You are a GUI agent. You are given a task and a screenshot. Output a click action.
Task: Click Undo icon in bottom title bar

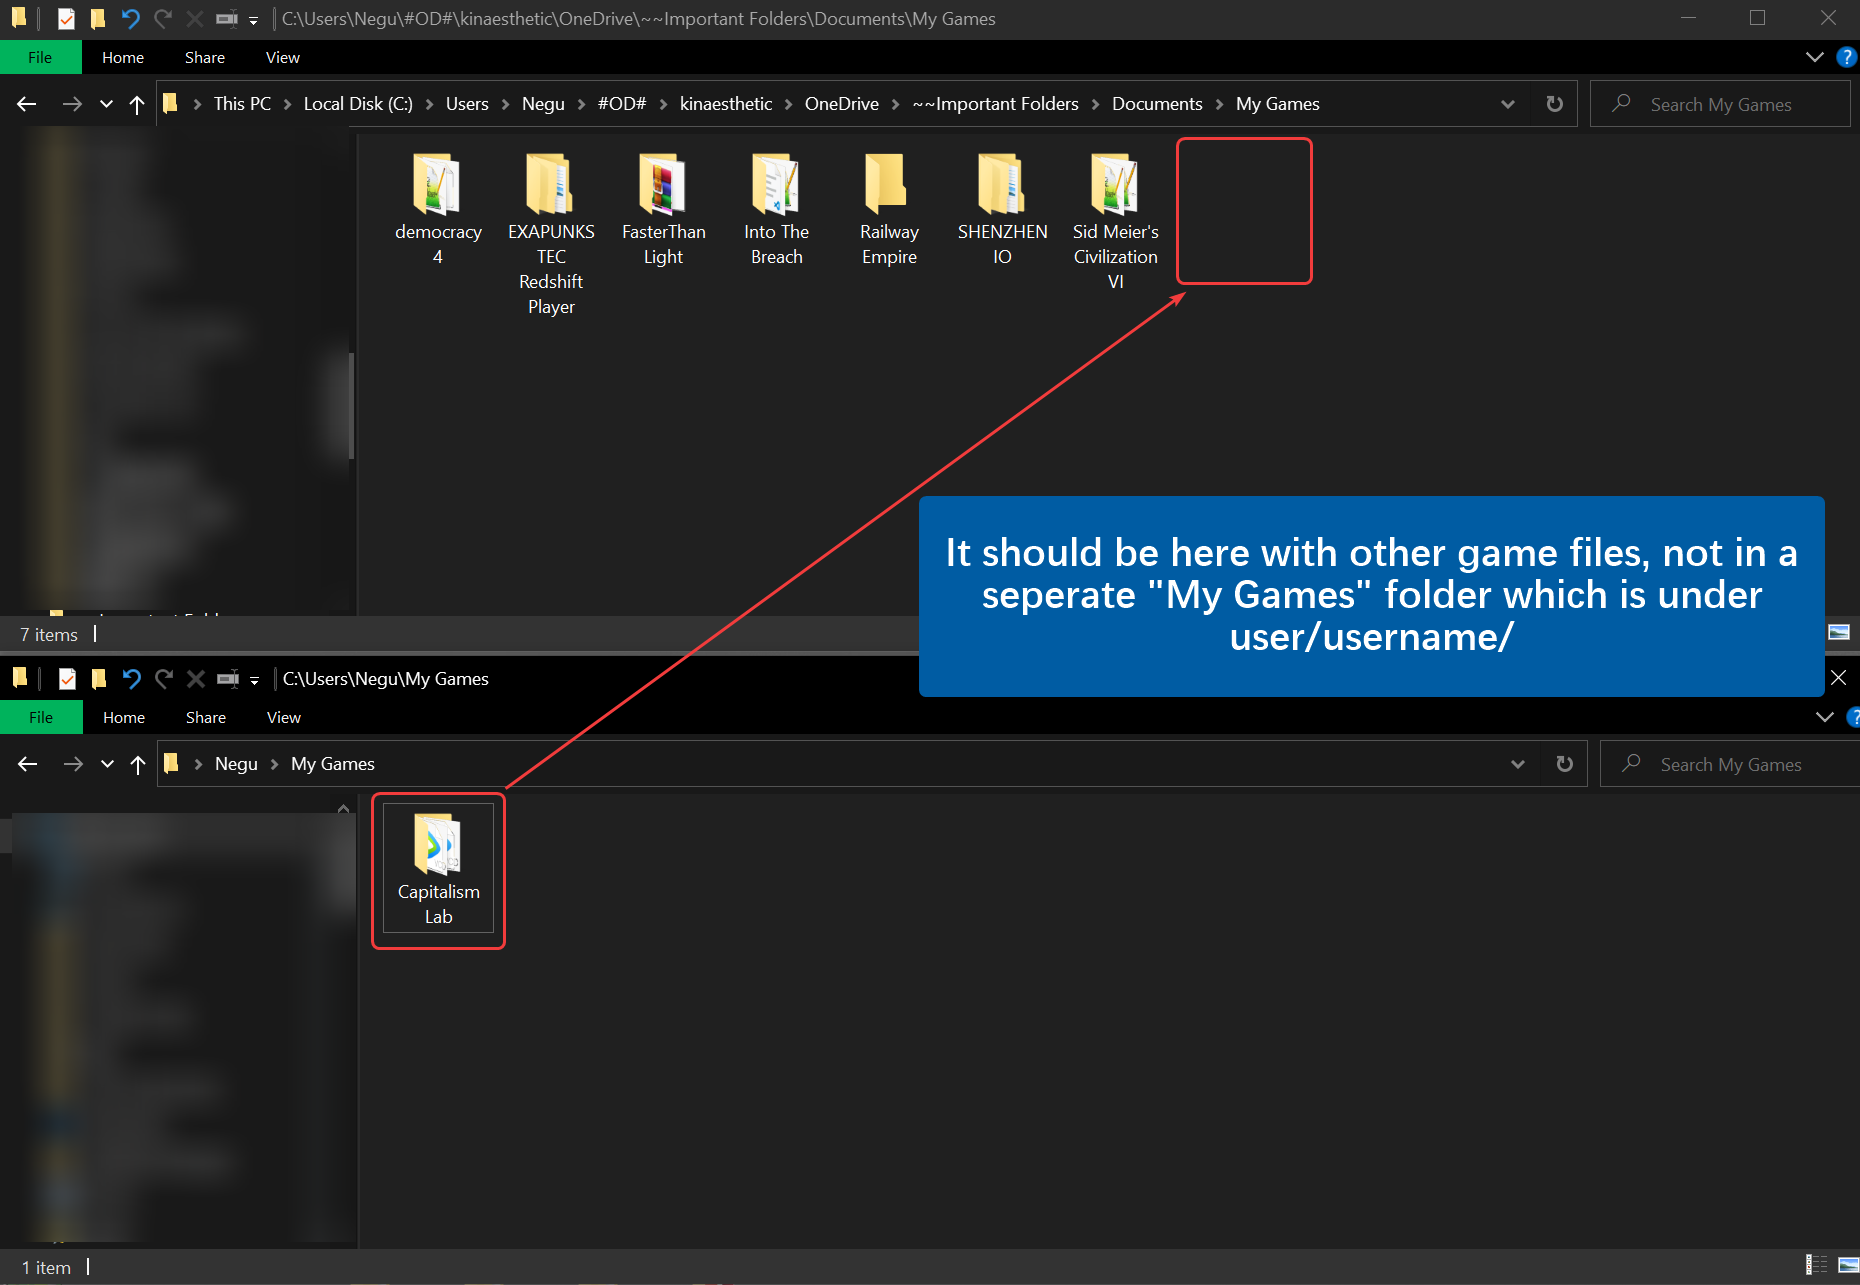131,679
